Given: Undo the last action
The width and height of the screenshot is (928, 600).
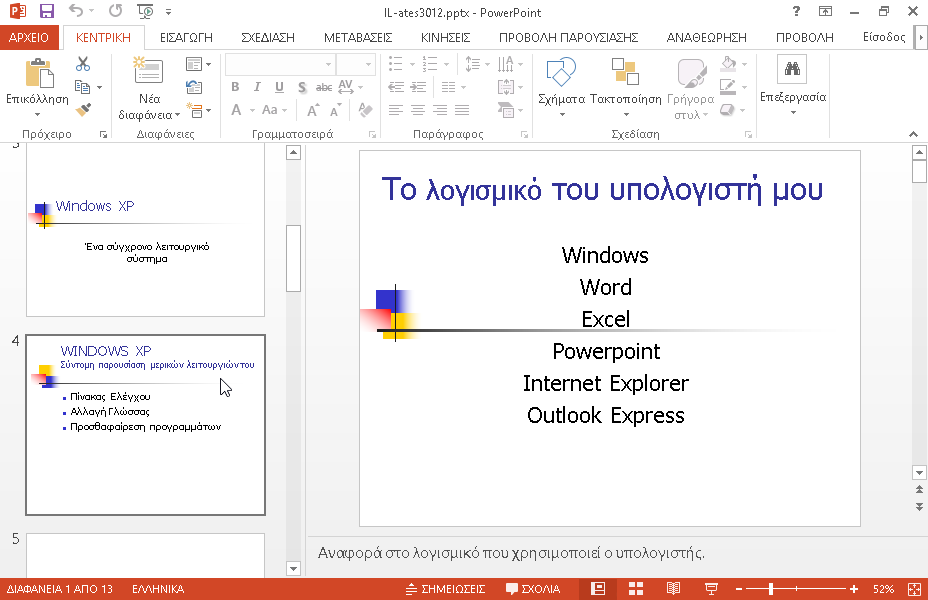Looking at the screenshot, I should 75,11.
